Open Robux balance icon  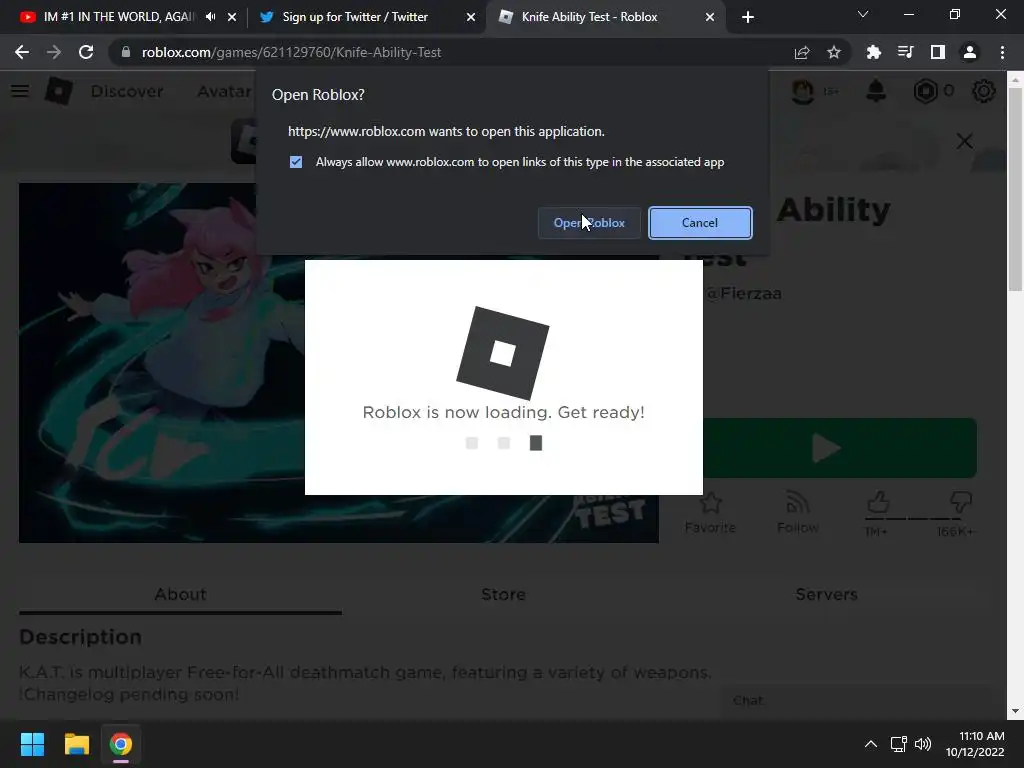(x=925, y=91)
